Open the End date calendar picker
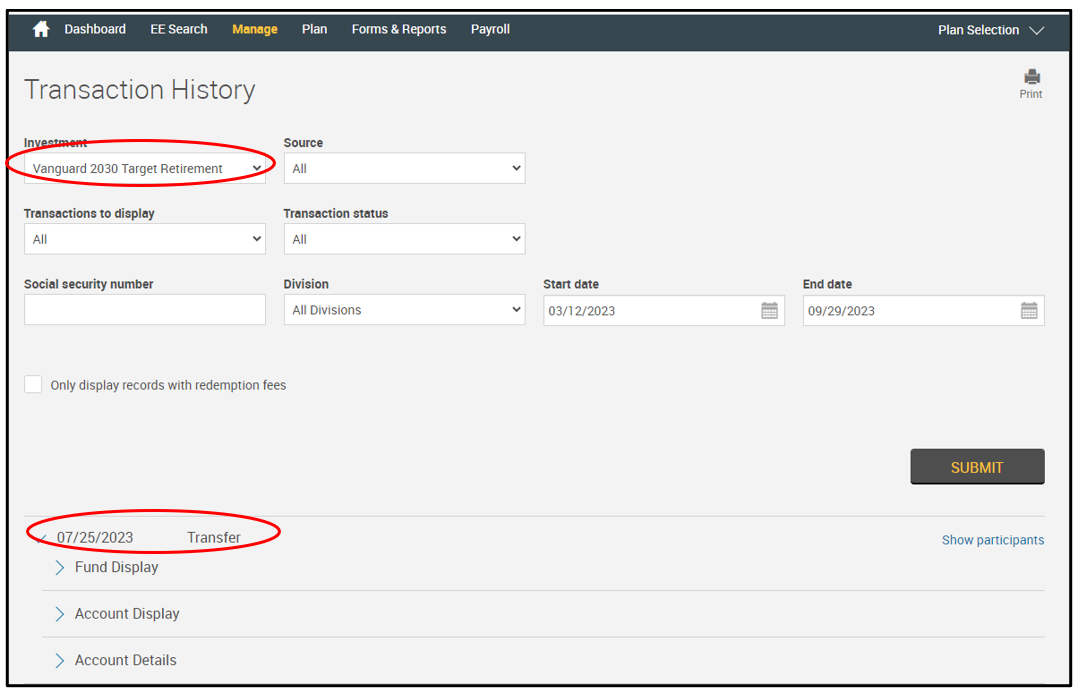Image resolution: width=1082 pixels, height=697 pixels. tap(1028, 311)
